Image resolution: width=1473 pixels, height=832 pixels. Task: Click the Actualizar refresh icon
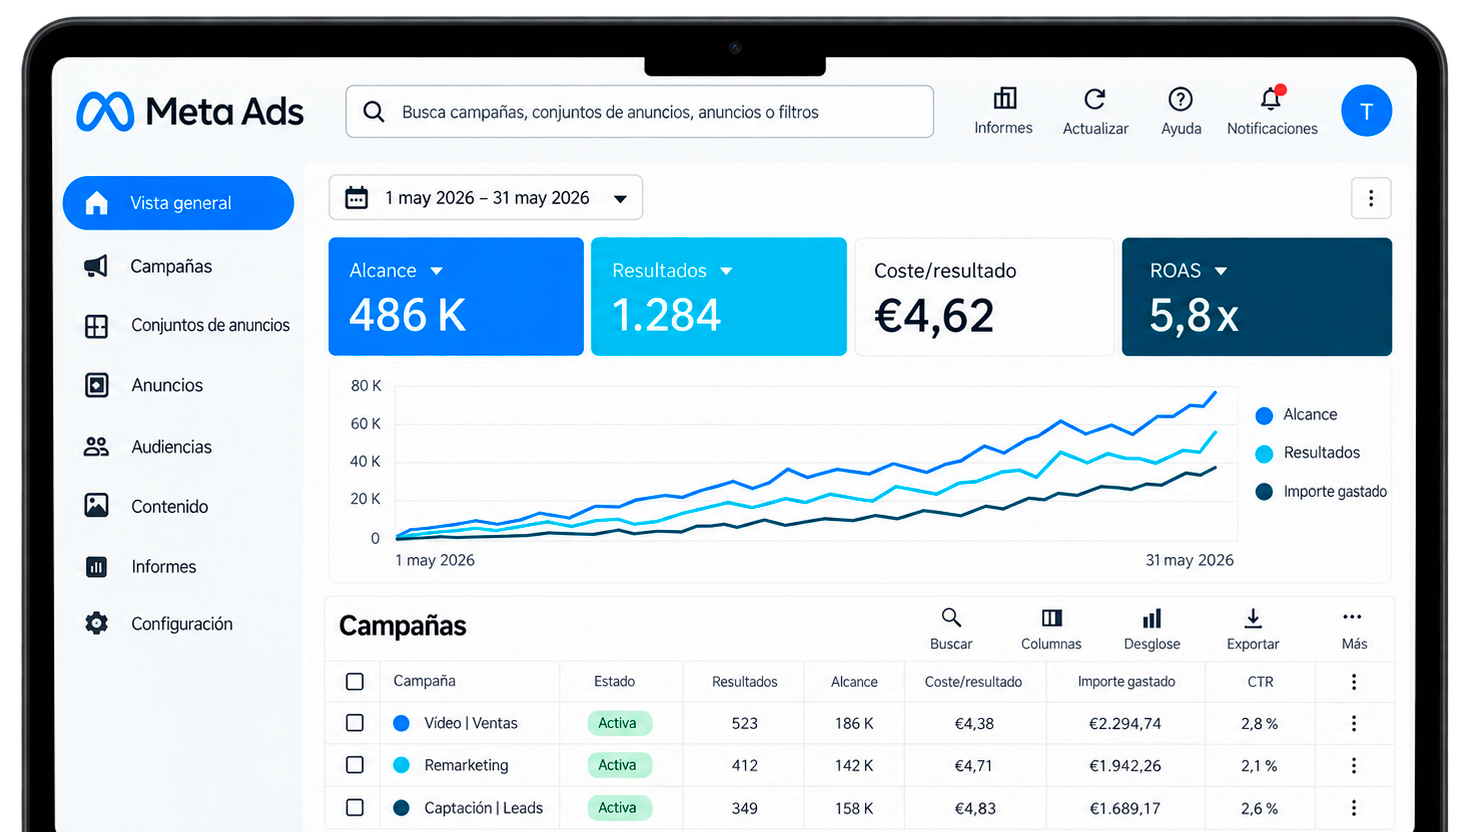click(1095, 99)
